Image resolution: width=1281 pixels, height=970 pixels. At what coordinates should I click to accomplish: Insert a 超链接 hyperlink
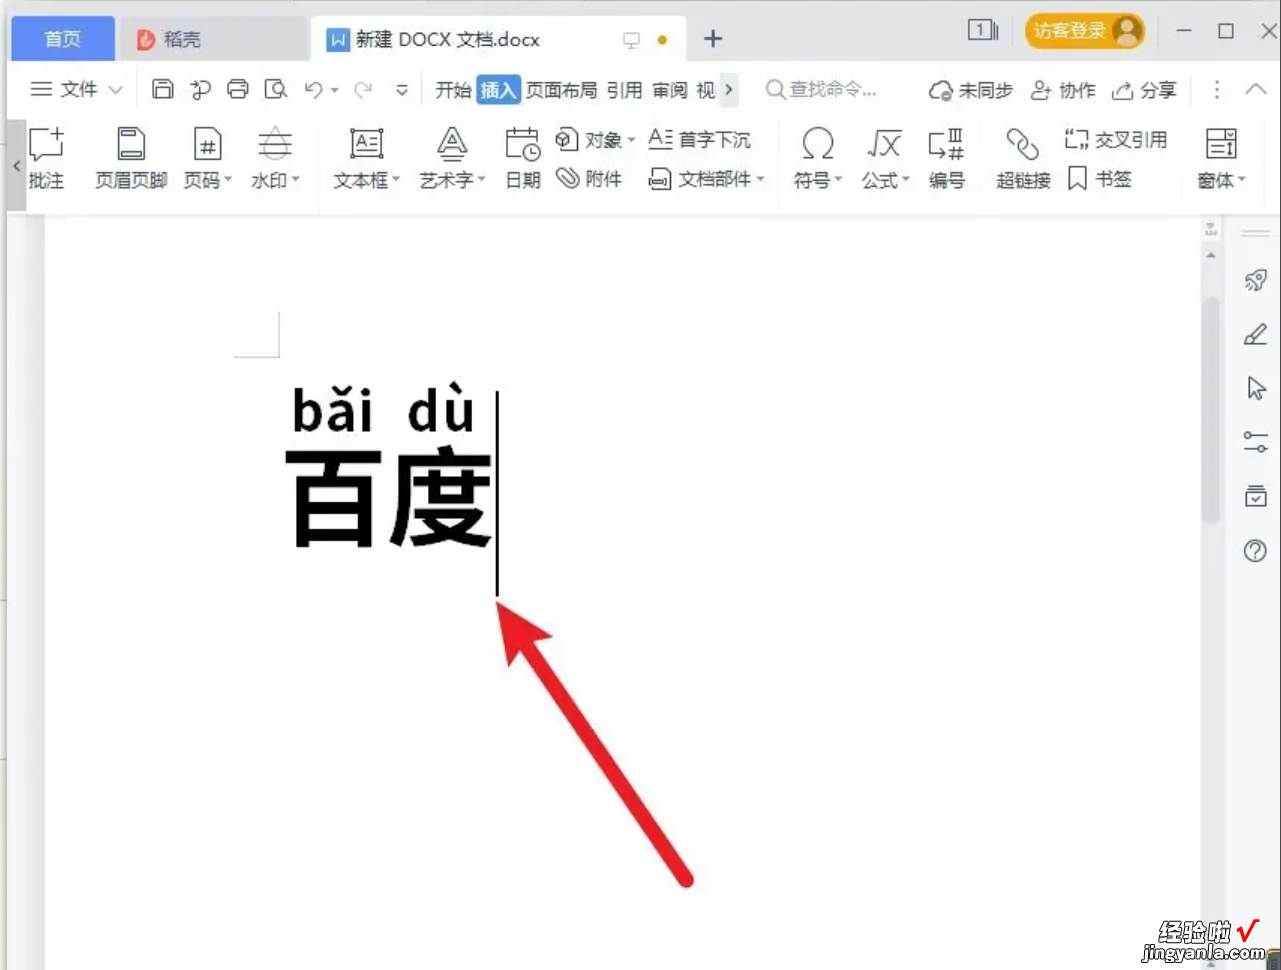click(x=1023, y=158)
